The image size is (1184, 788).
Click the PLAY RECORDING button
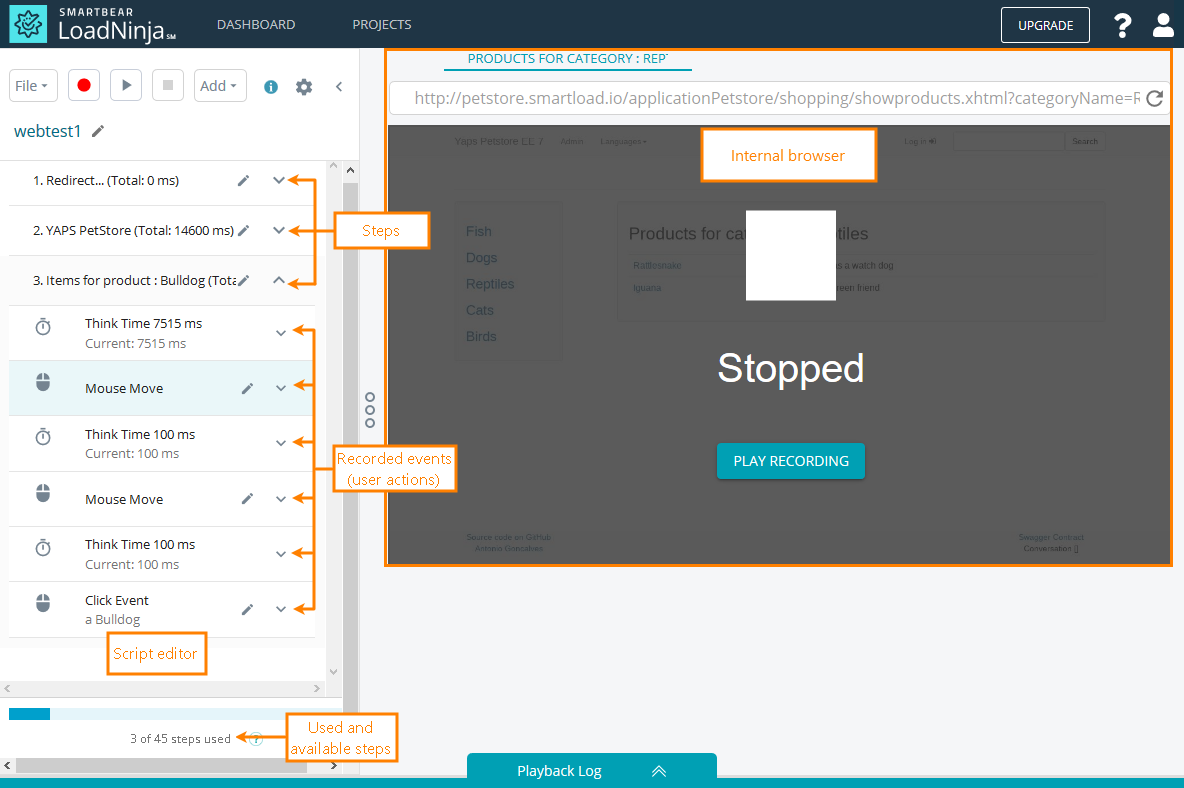790,461
